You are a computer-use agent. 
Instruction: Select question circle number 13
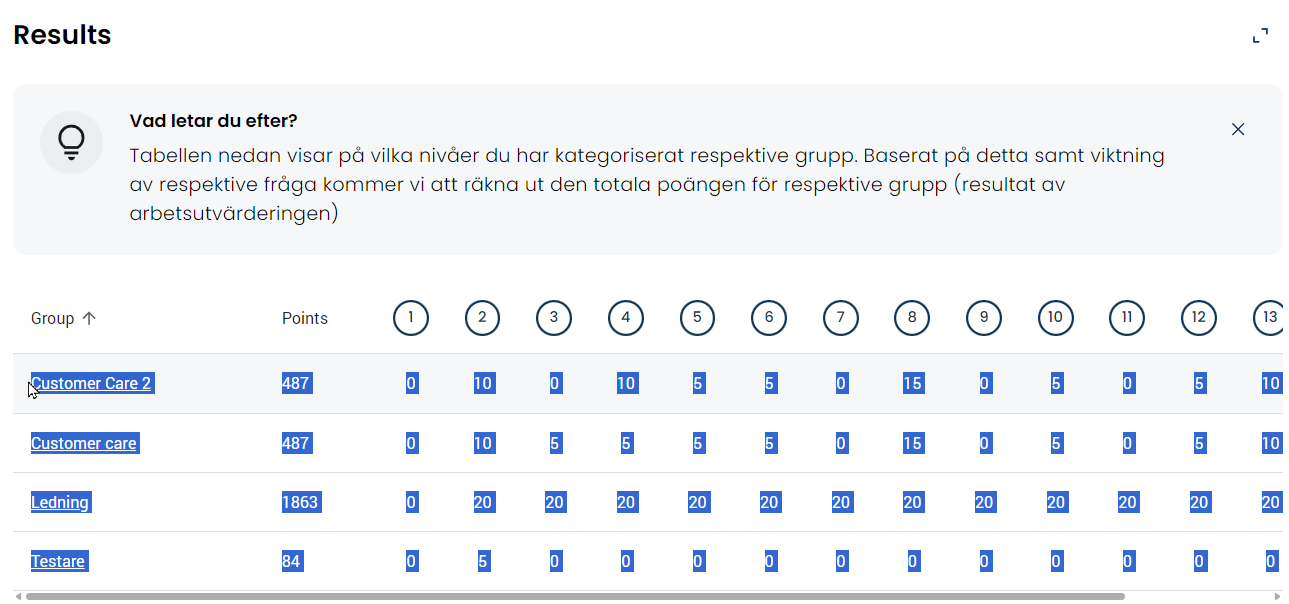pos(1268,318)
